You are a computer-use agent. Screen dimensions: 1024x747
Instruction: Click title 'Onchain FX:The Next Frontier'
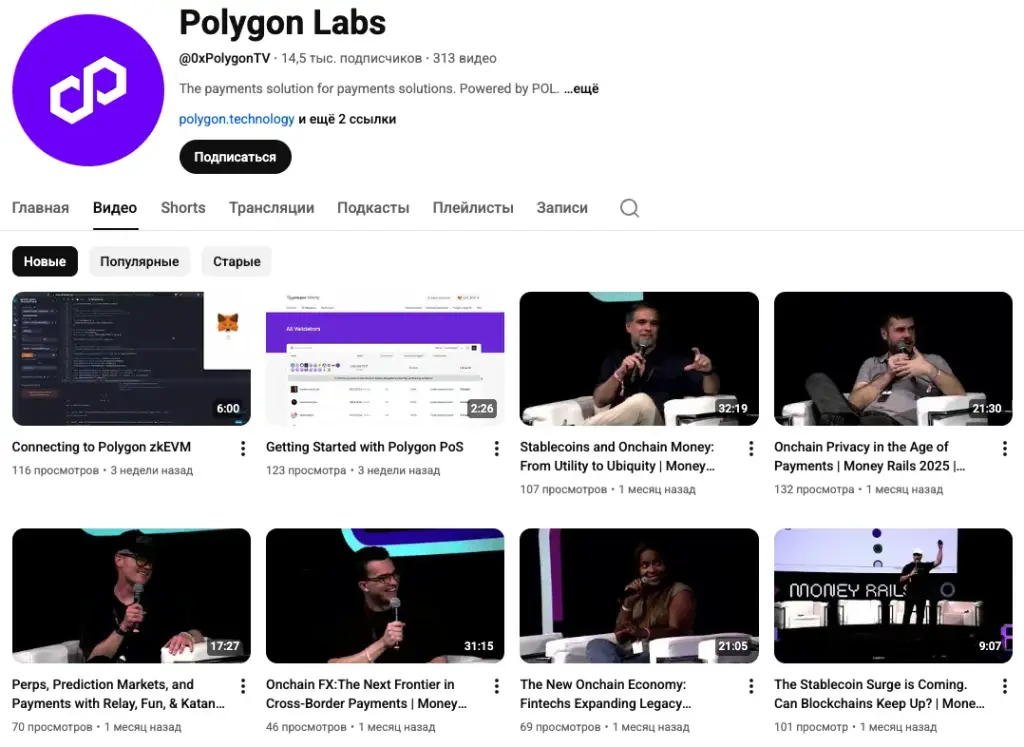point(366,694)
